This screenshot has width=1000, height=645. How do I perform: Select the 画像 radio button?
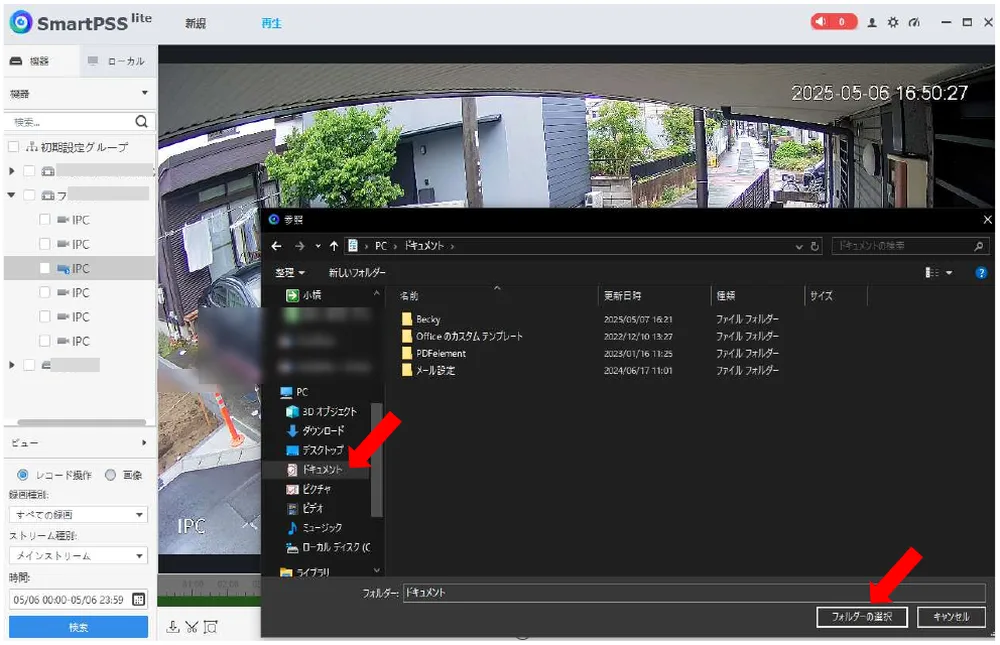coord(110,475)
